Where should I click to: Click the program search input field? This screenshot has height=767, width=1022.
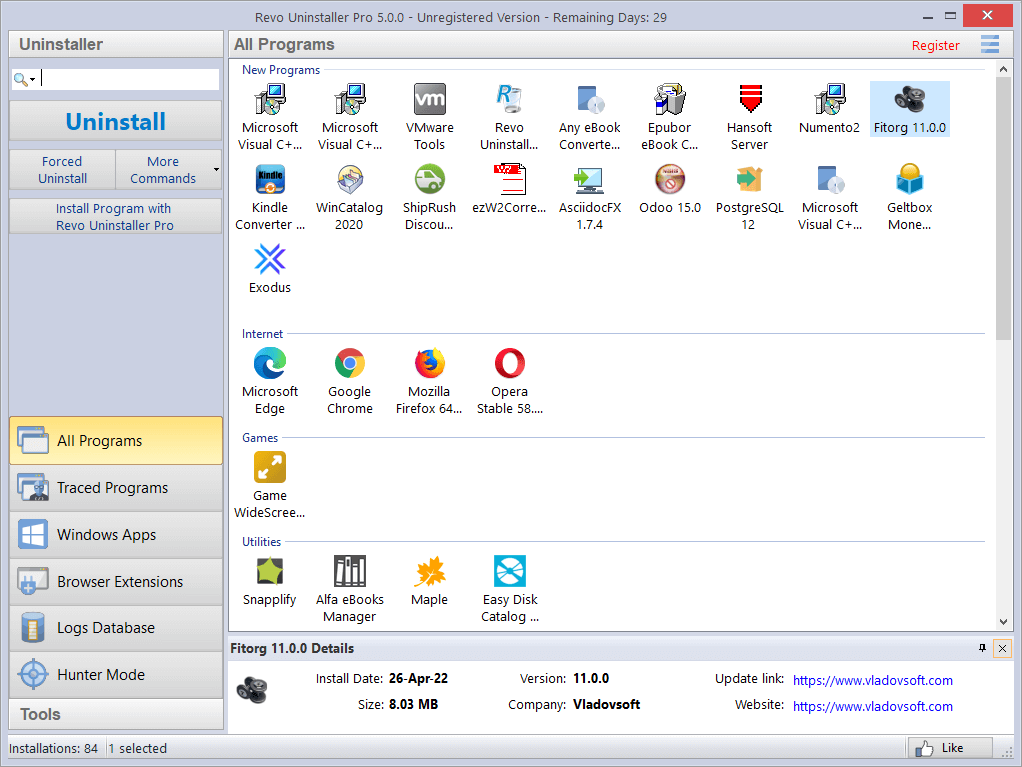click(130, 80)
